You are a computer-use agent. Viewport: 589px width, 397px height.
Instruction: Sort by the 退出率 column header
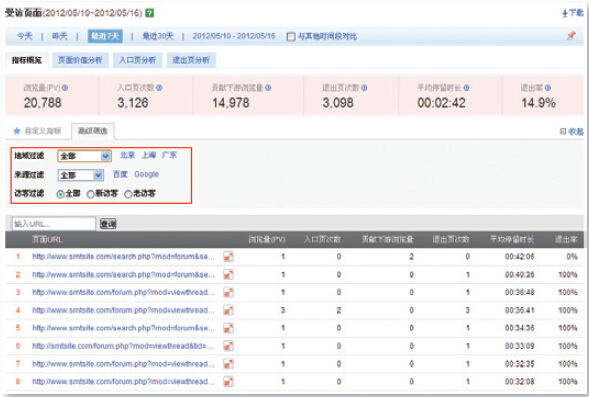pyautogui.click(x=566, y=240)
